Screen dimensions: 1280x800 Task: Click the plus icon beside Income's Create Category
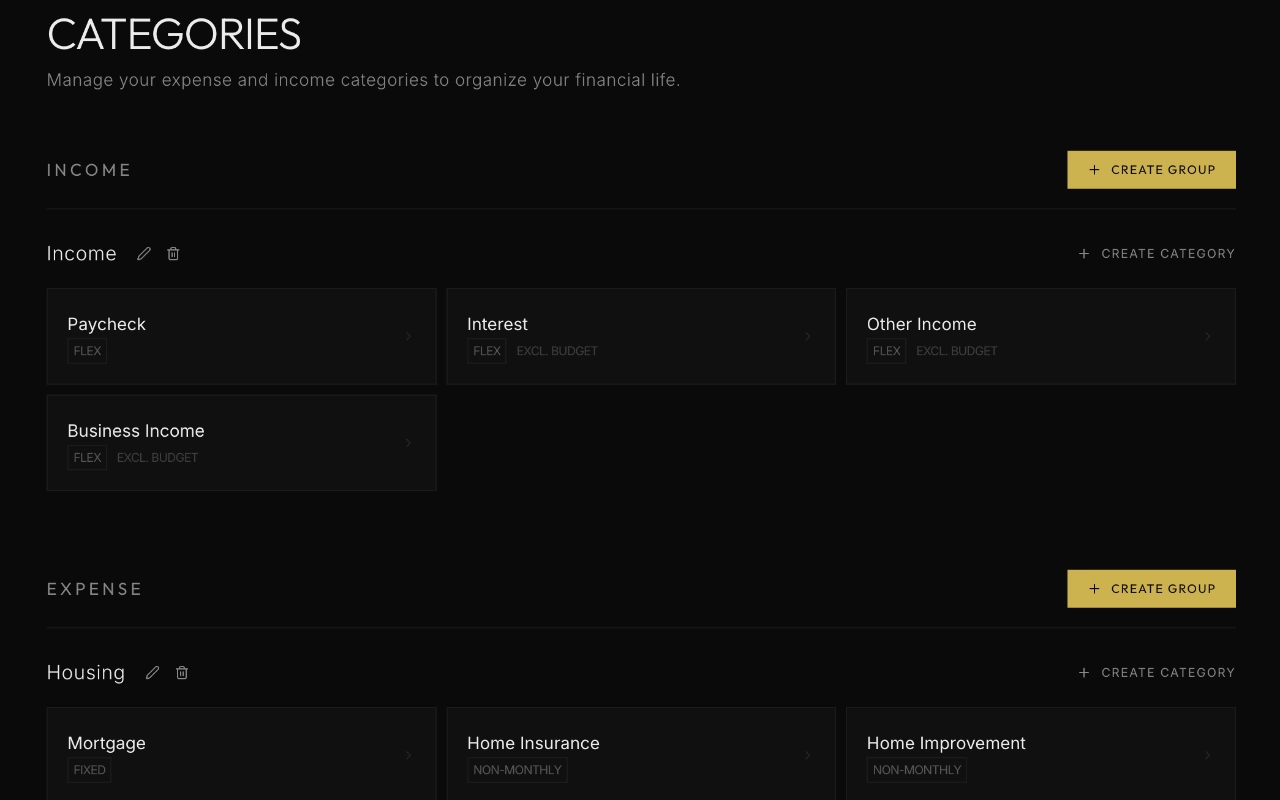(1084, 253)
